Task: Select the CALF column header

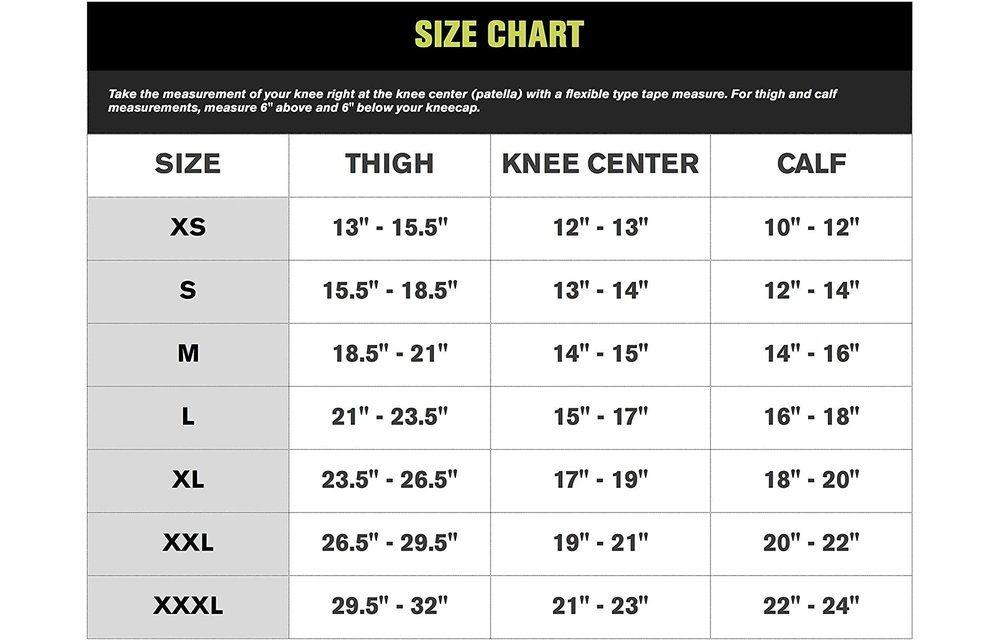Action: 811,164
